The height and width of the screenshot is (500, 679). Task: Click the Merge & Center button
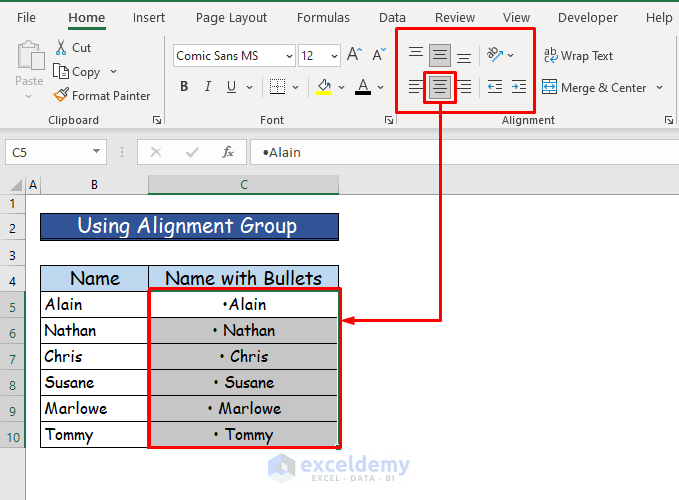click(x=595, y=87)
